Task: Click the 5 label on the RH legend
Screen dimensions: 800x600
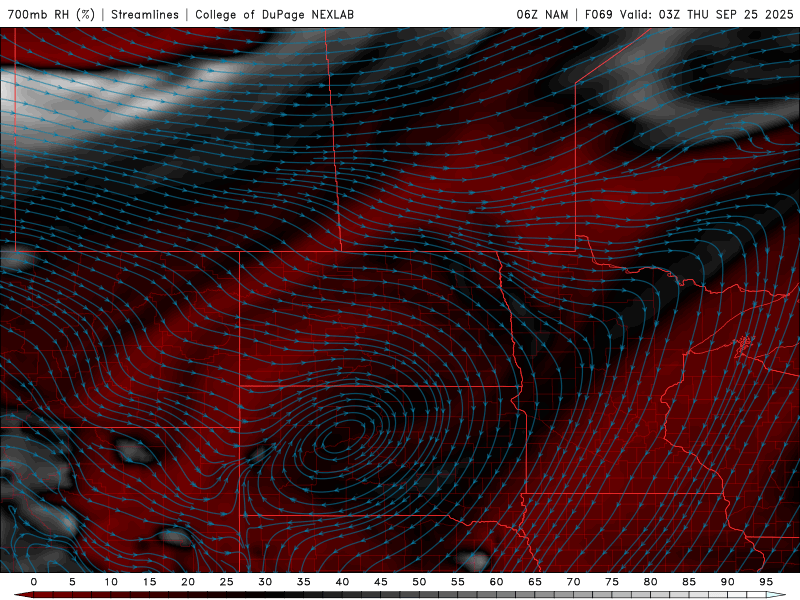Action: [72, 582]
